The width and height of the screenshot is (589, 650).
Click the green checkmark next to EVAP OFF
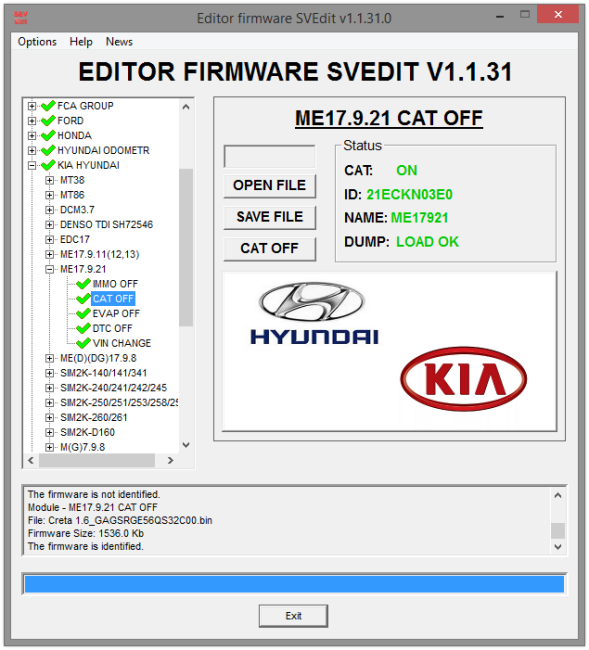pos(83,313)
